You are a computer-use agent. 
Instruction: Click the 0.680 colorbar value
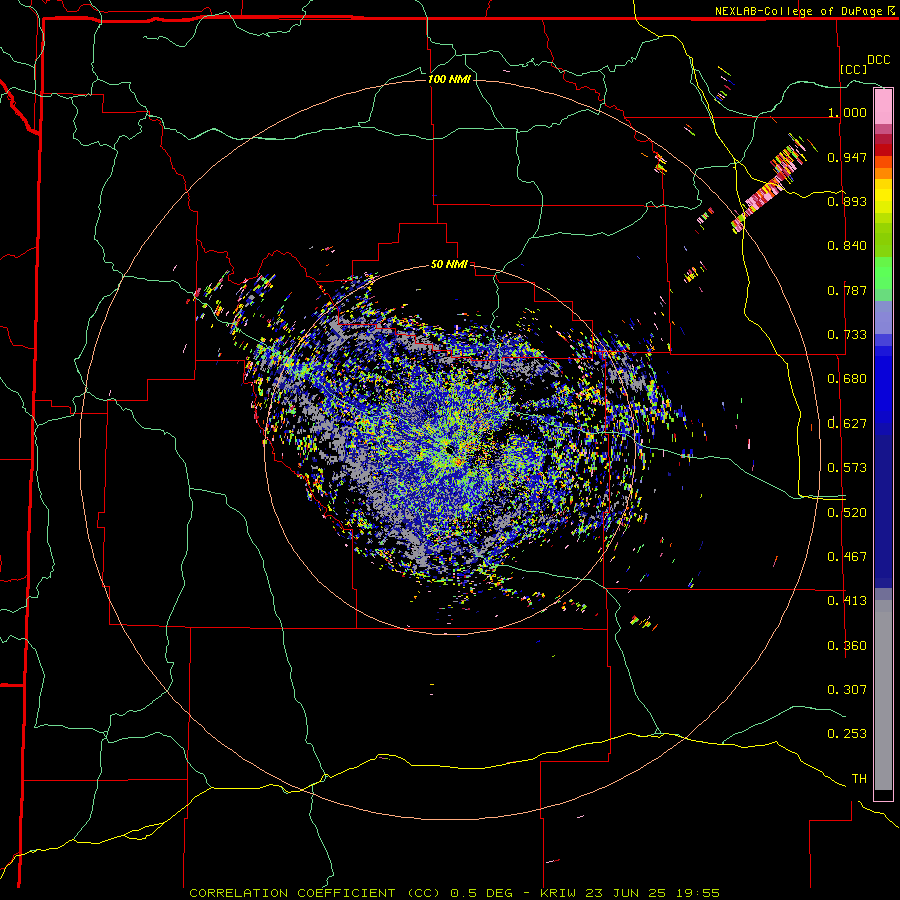coord(847,379)
